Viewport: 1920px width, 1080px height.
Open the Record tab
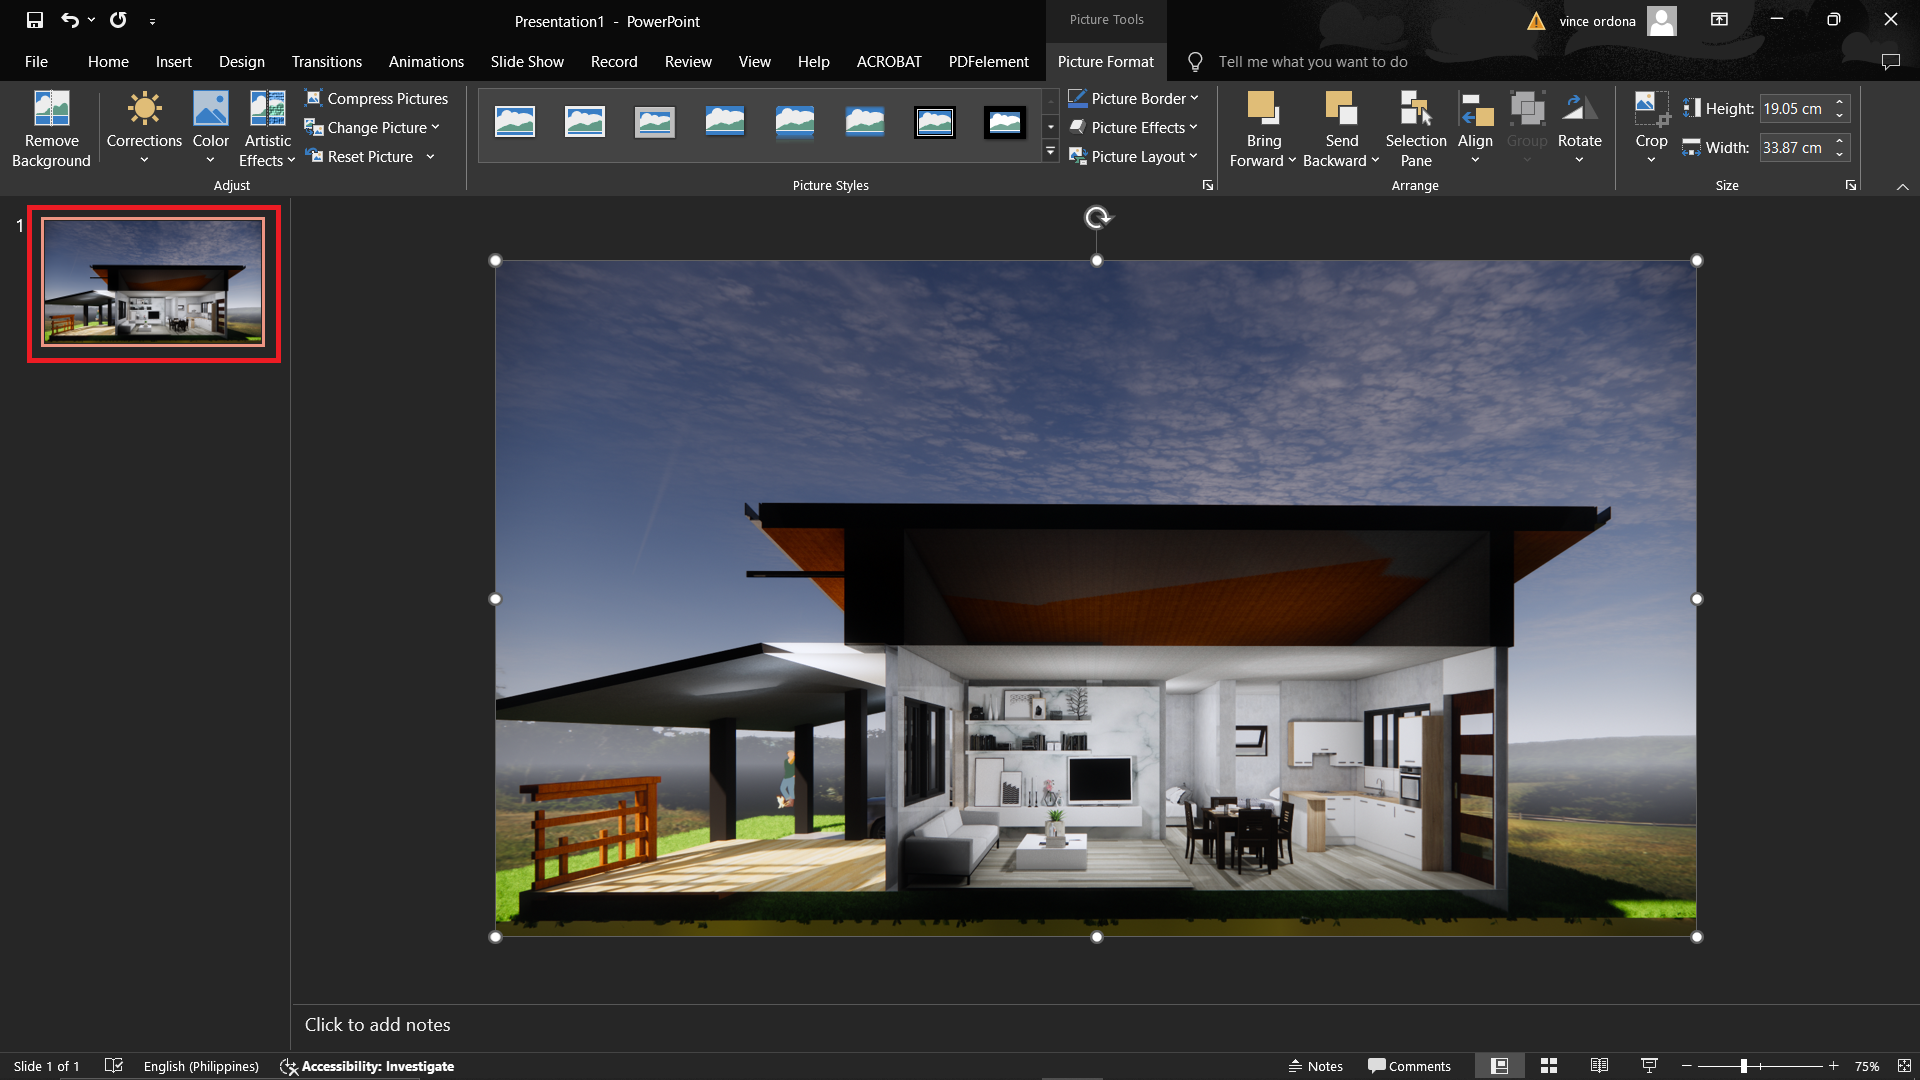[x=614, y=61]
